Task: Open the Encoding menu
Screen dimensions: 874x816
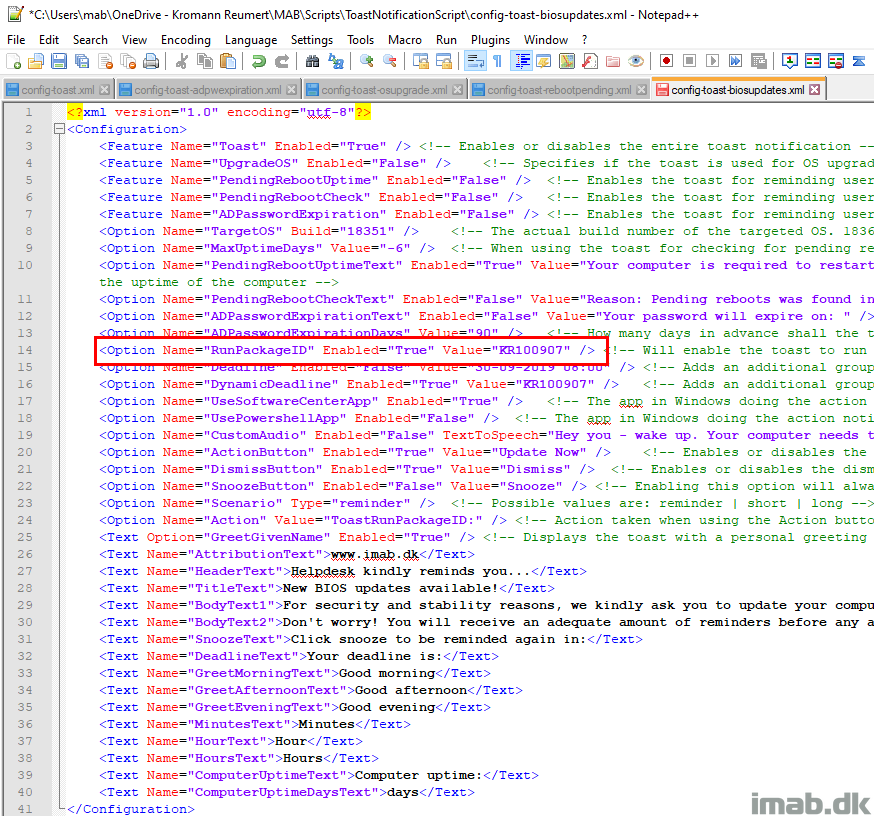Action: (186, 40)
